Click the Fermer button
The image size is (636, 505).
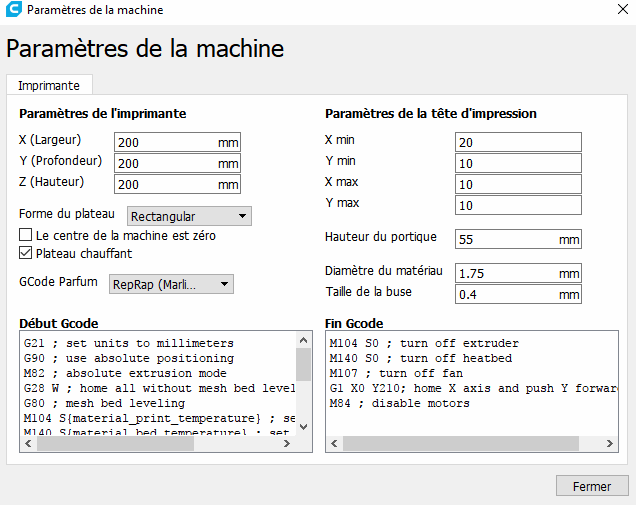pos(592,486)
